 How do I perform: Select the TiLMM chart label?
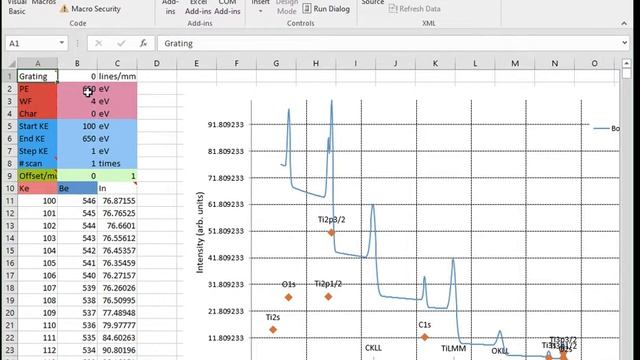tap(453, 348)
